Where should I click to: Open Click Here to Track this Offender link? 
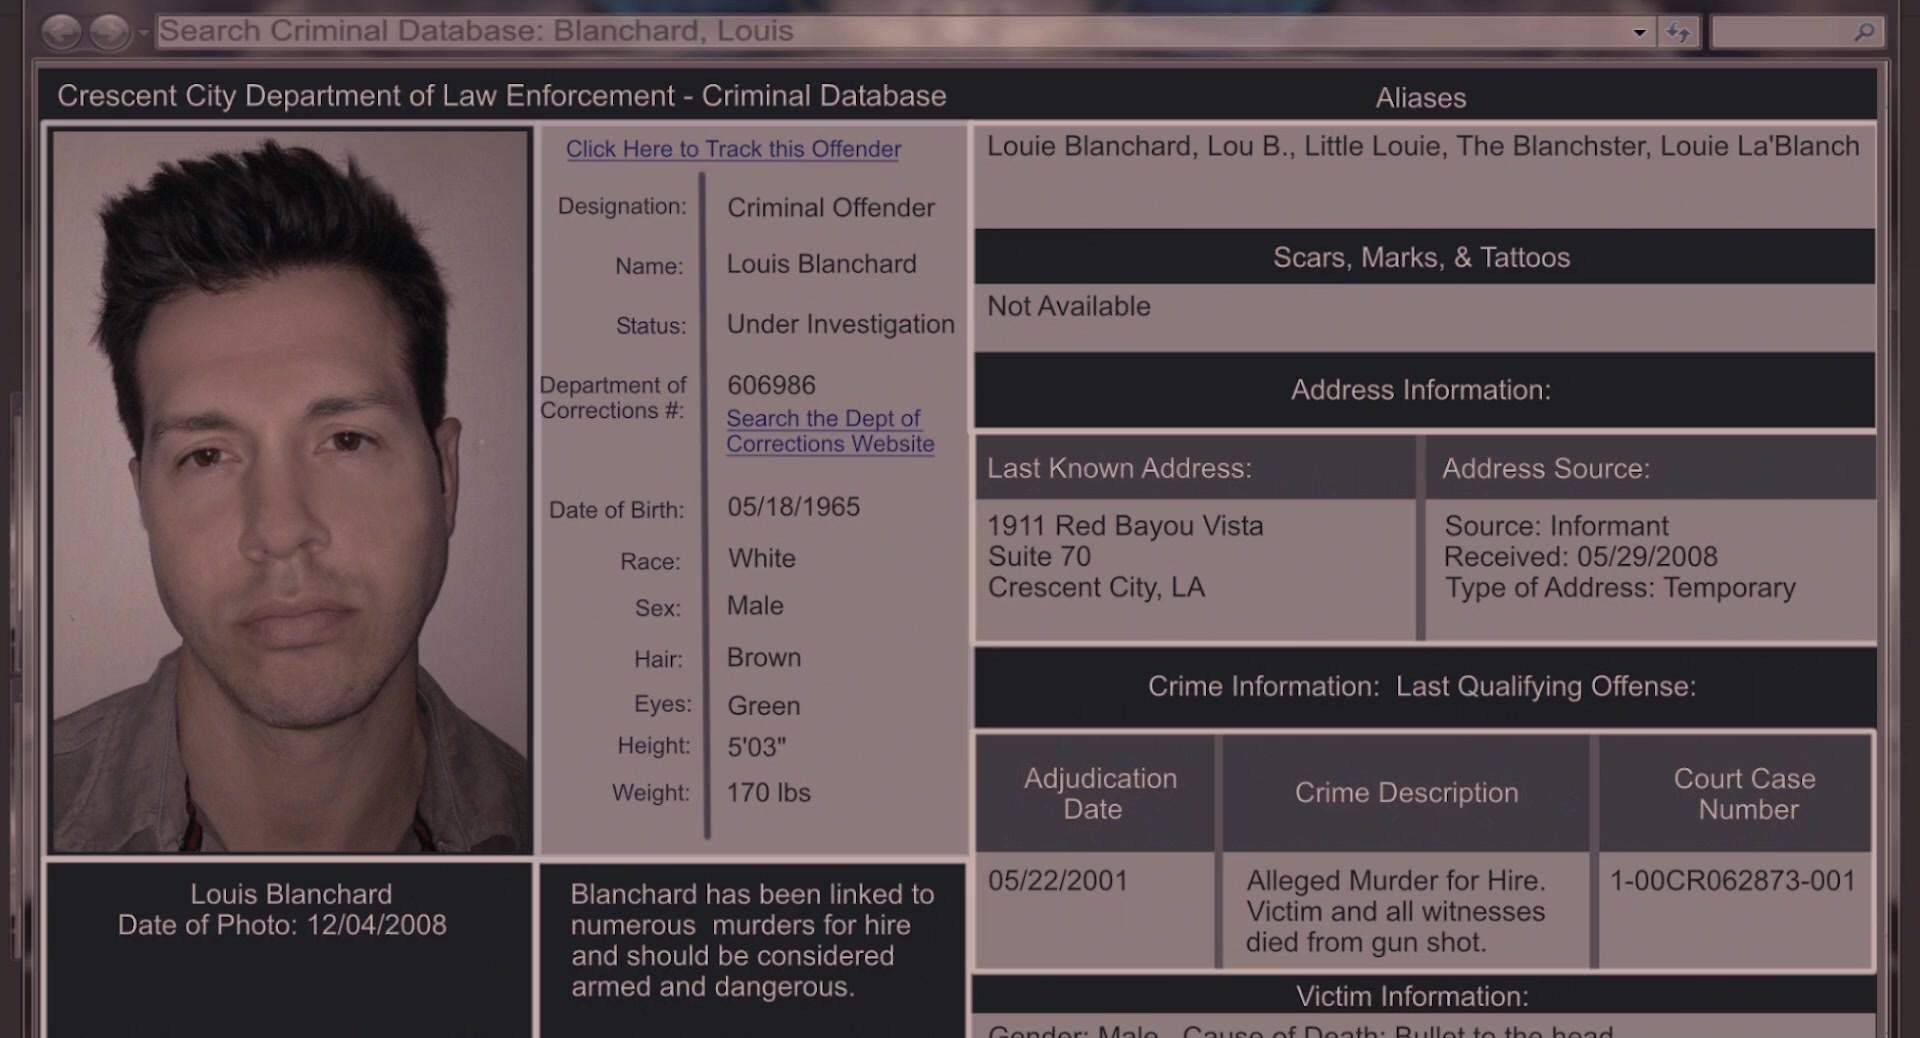coord(733,149)
